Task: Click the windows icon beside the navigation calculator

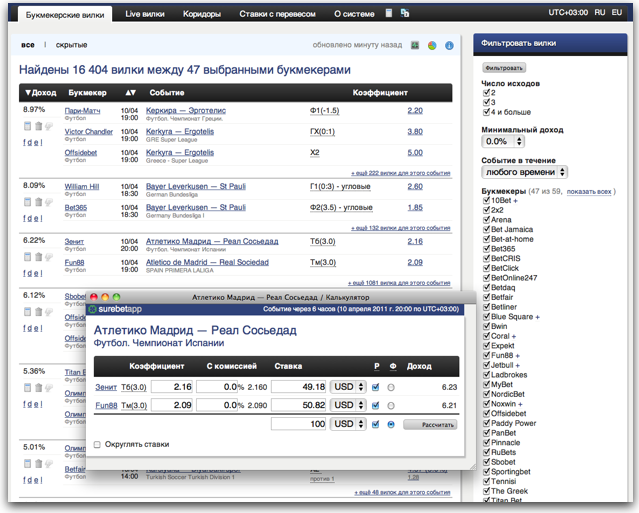Action: [405, 13]
